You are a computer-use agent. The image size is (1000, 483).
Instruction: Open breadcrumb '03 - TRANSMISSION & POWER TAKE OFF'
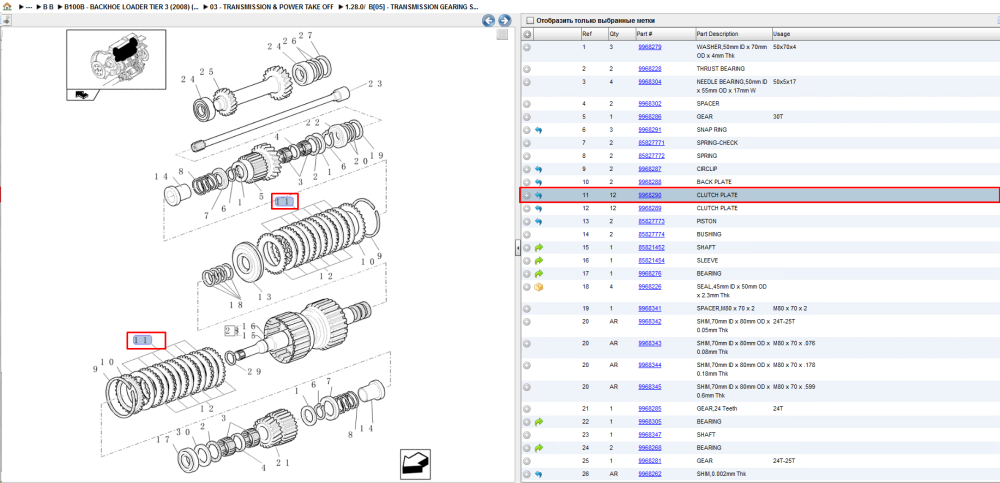(272, 6)
